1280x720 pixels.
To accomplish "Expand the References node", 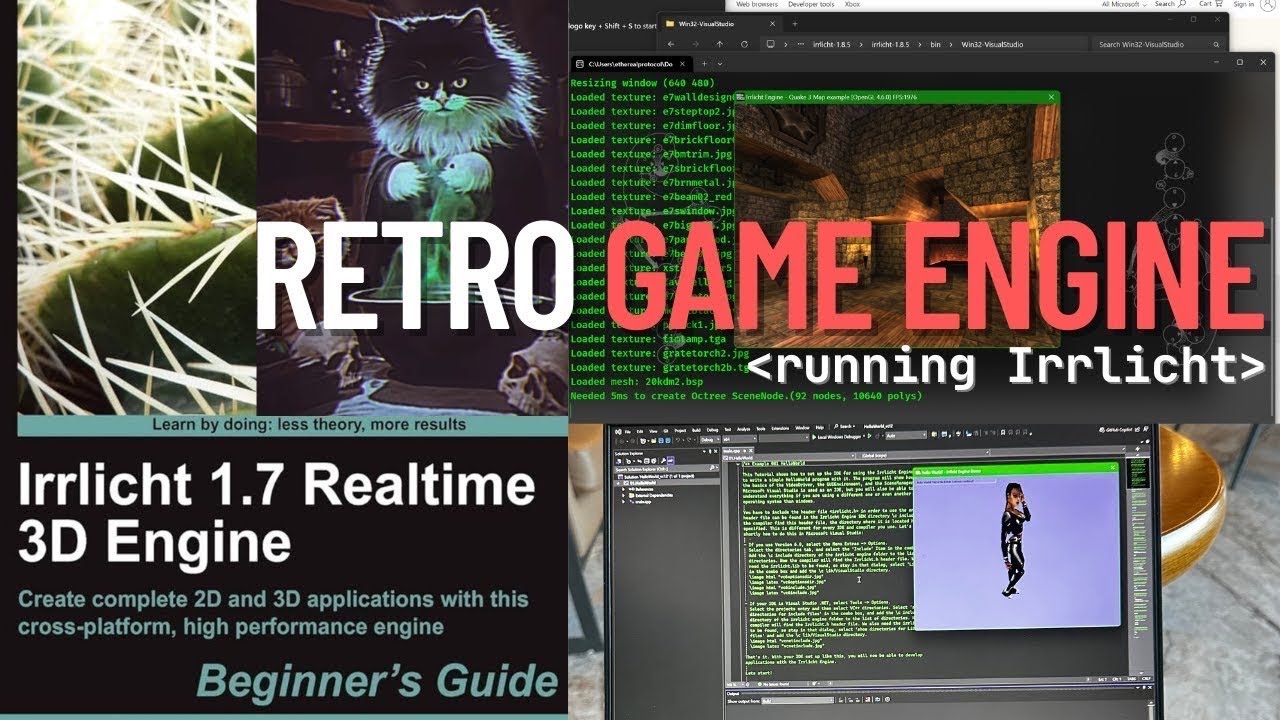I will click(x=623, y=489).
